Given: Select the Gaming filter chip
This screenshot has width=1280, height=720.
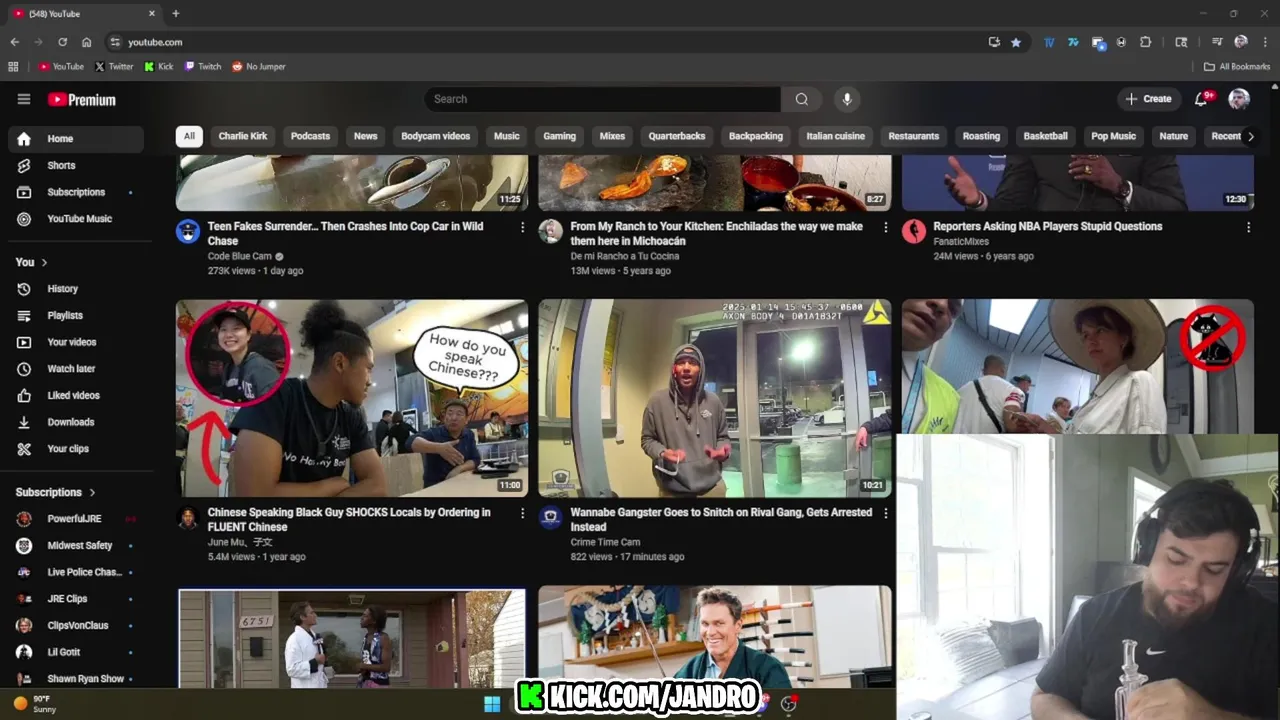Looking at the screenshot, I should (x=560, y=136).
